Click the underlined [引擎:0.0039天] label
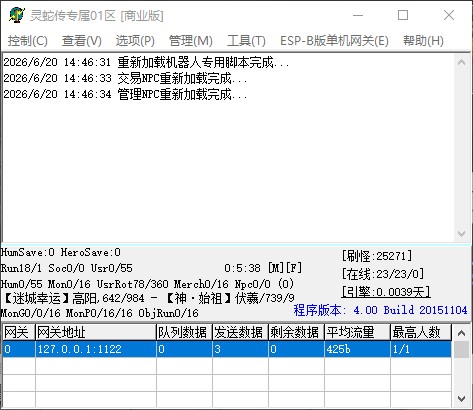The width and height of the screenshot is (473, 410). [x=386, y=292]
